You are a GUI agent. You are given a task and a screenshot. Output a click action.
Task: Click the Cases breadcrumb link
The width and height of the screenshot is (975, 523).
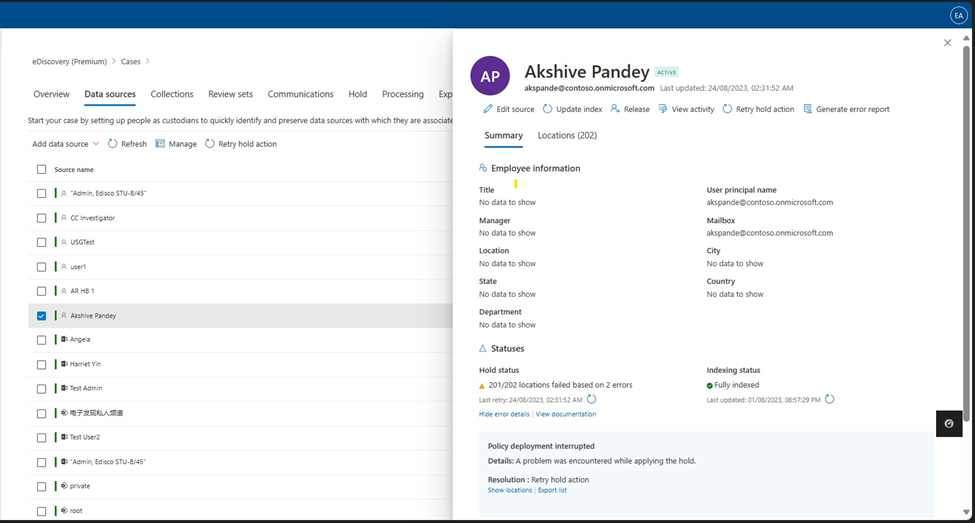pos(131,62)
